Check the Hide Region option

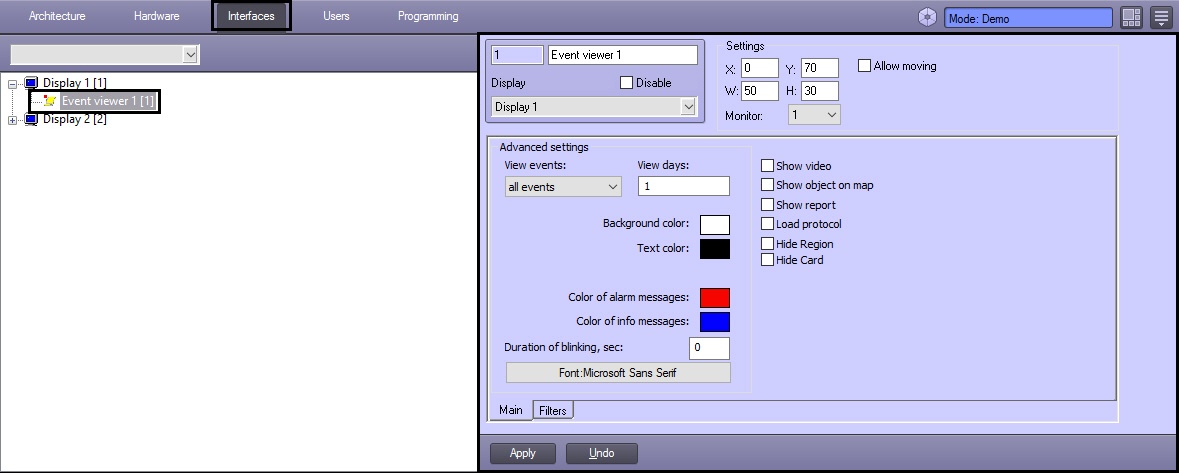pyautogui.click(x=768, y=244)
